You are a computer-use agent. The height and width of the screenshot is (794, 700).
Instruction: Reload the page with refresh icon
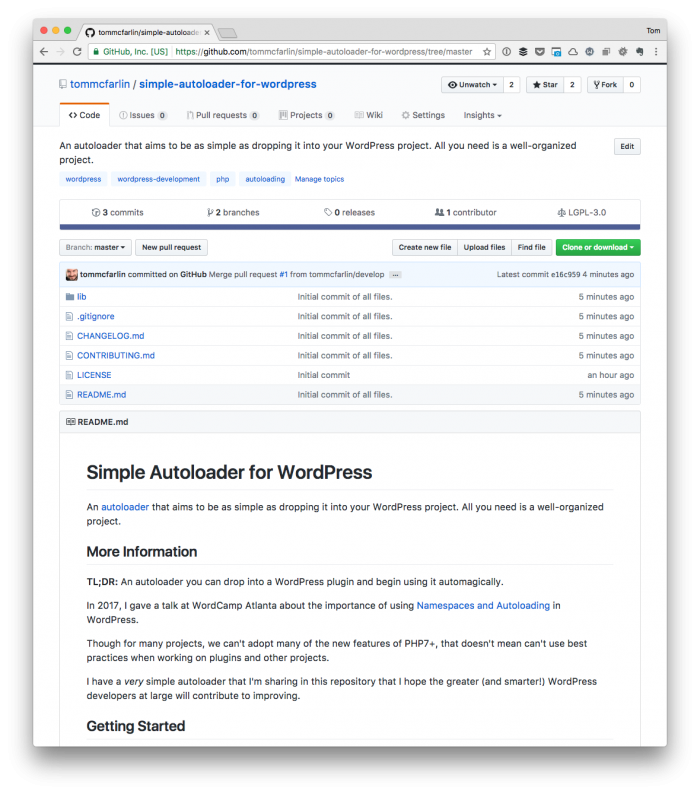[x=77, y=52]
